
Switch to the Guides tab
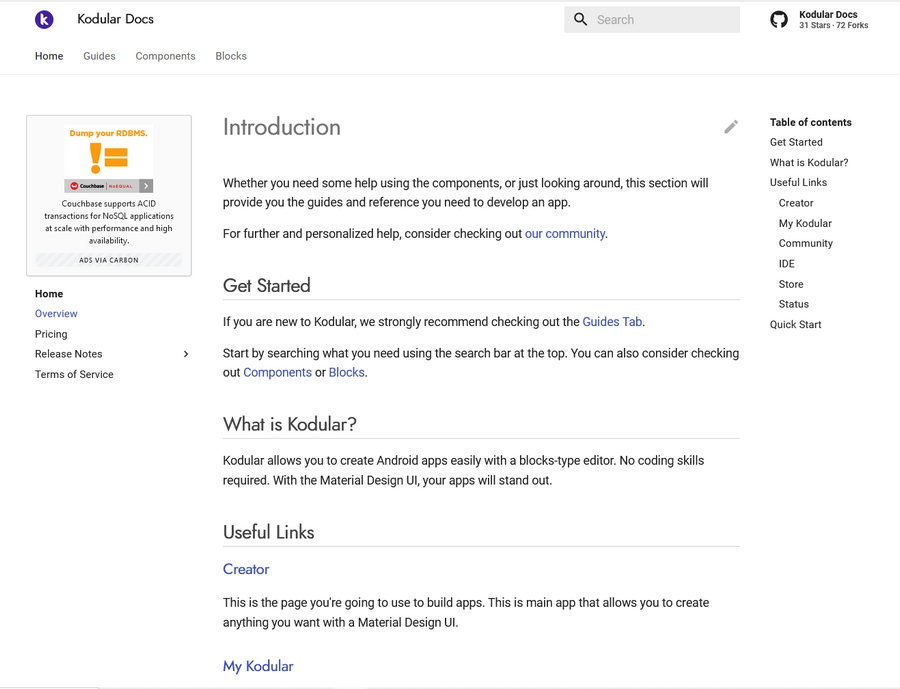(99, 56)
